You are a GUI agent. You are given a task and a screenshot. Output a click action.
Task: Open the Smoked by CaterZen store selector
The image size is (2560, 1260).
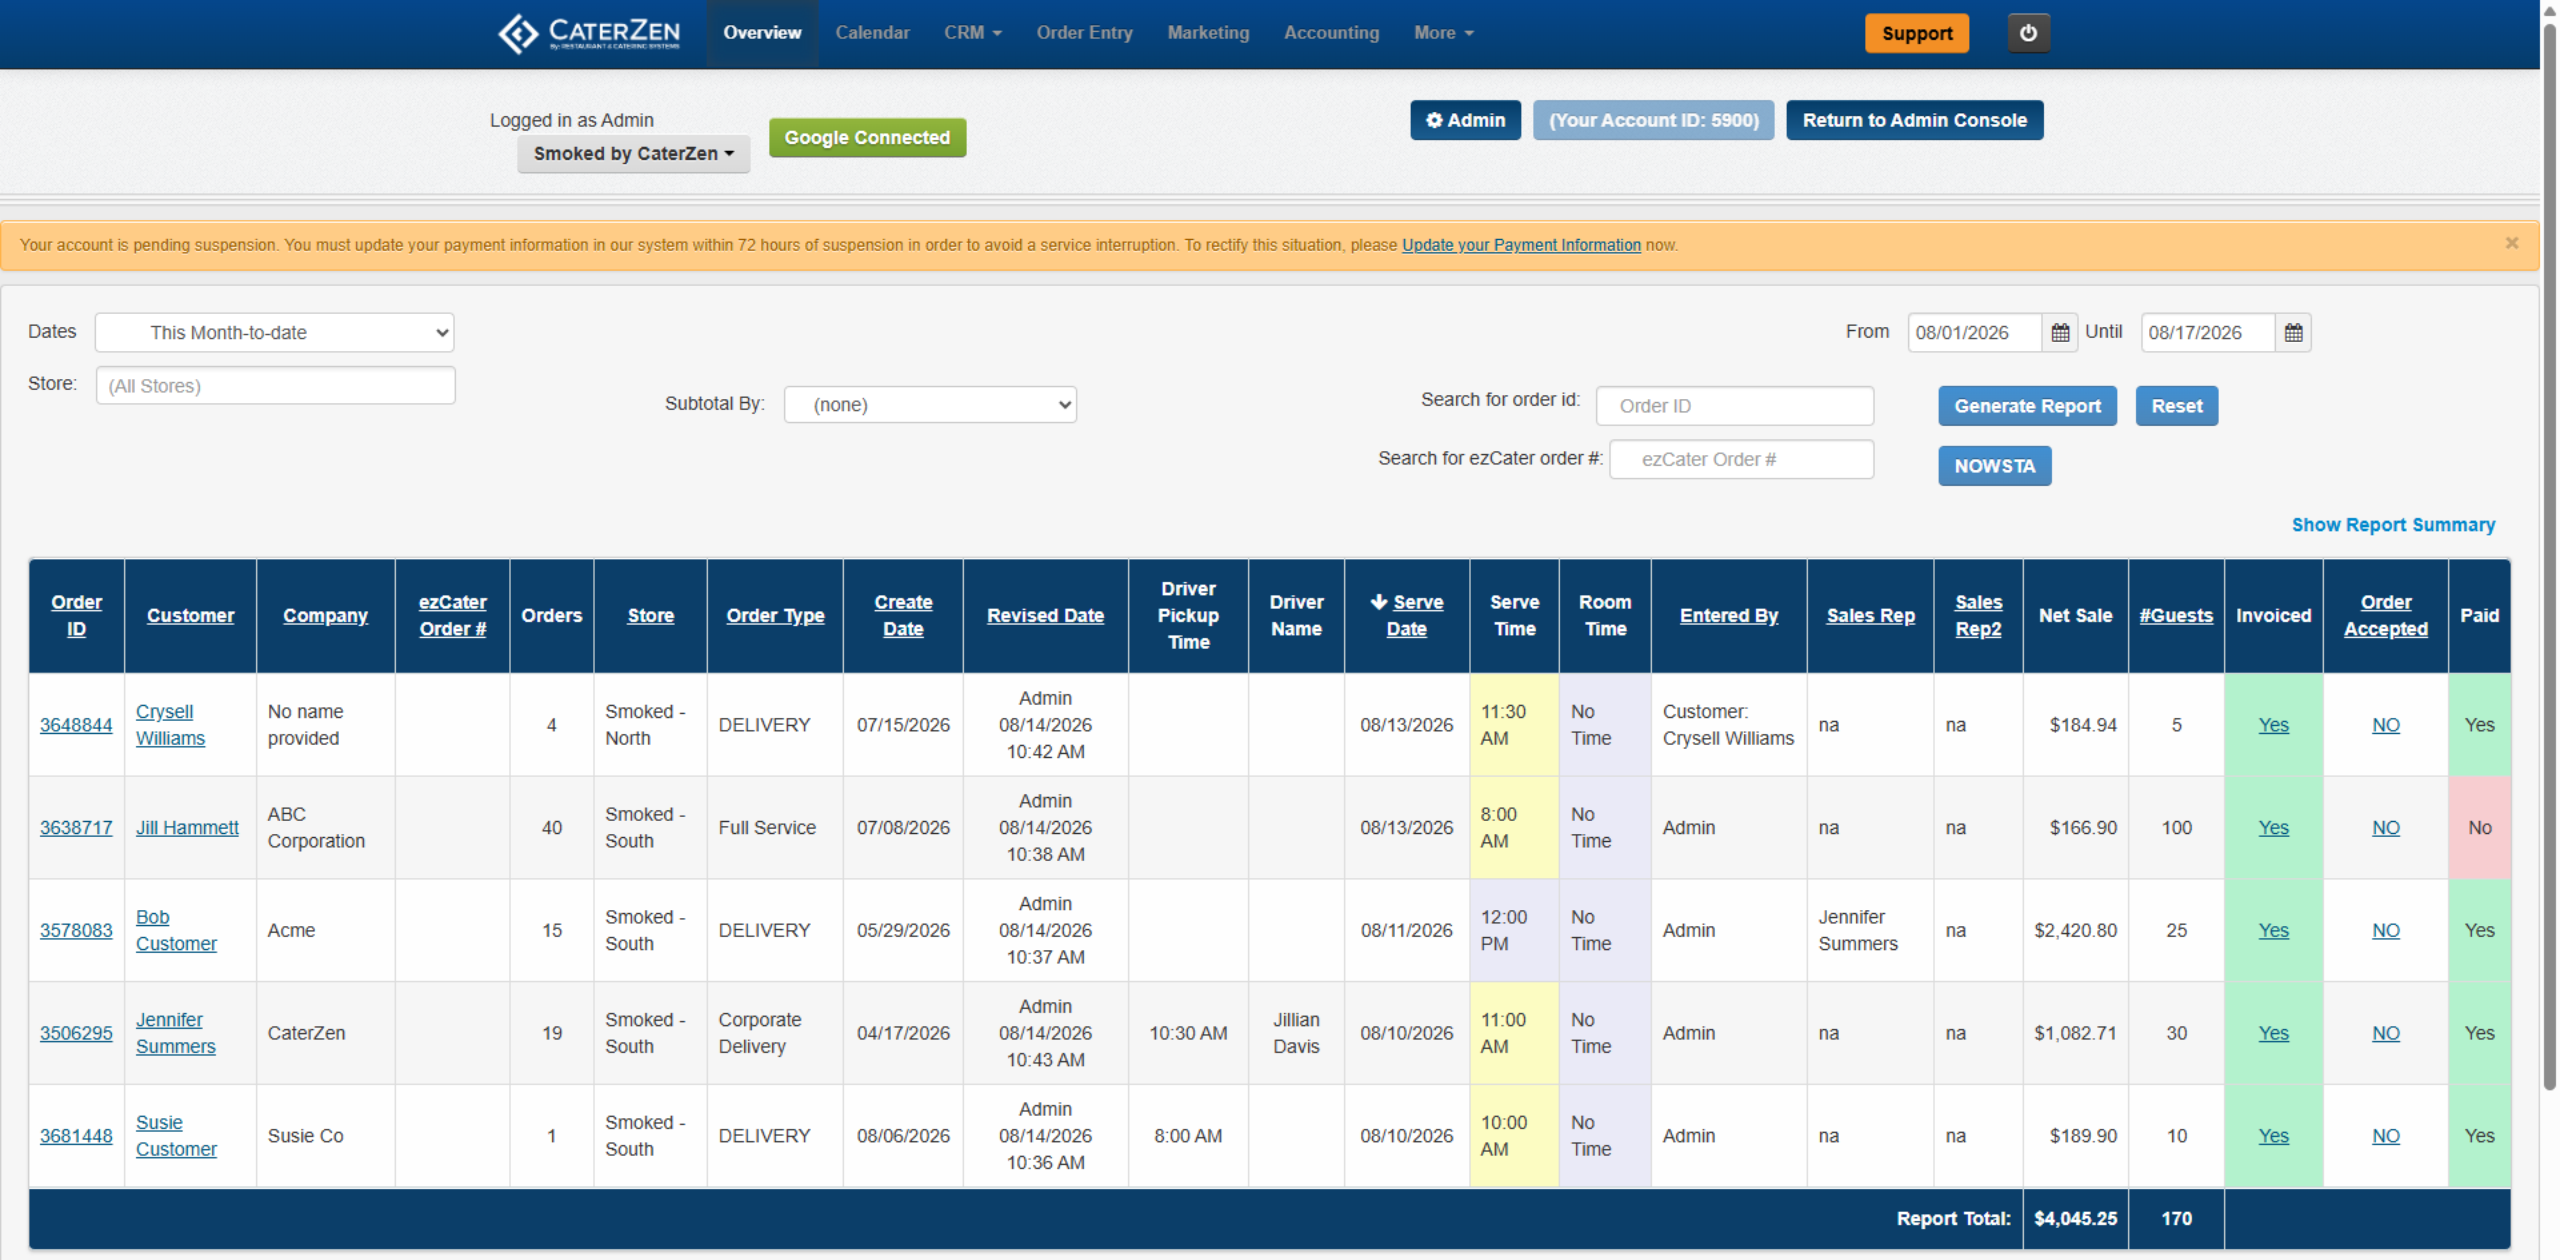click(x=633, y=154)
